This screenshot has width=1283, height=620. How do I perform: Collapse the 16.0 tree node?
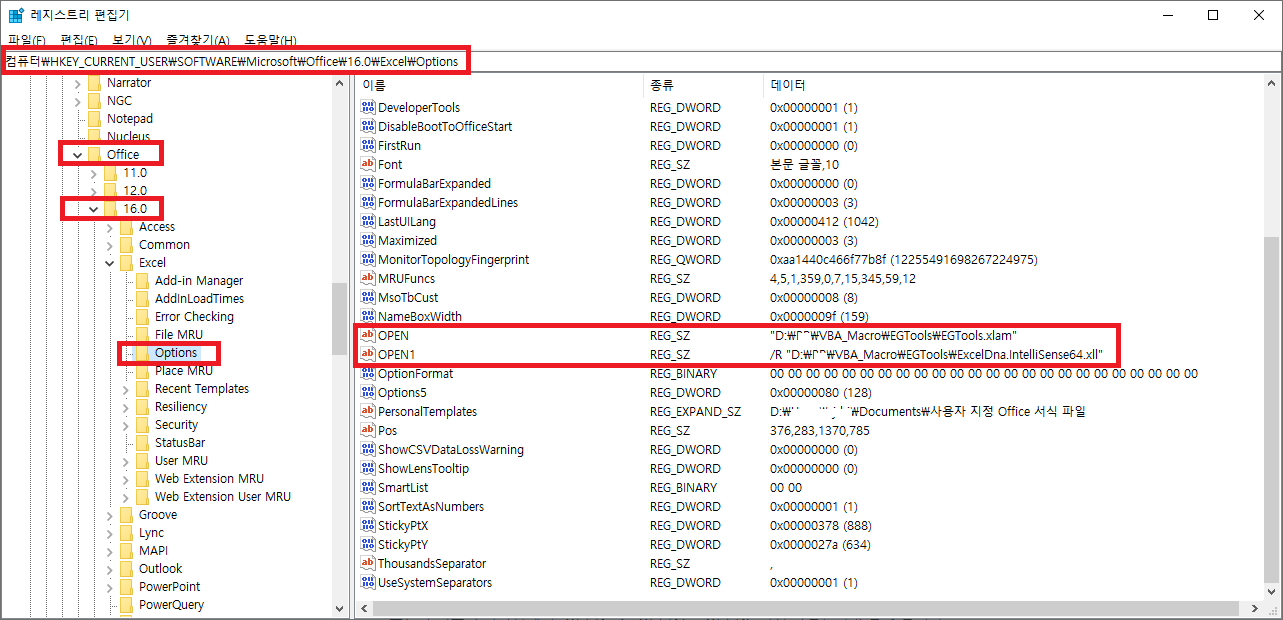[x=94, y=209]
